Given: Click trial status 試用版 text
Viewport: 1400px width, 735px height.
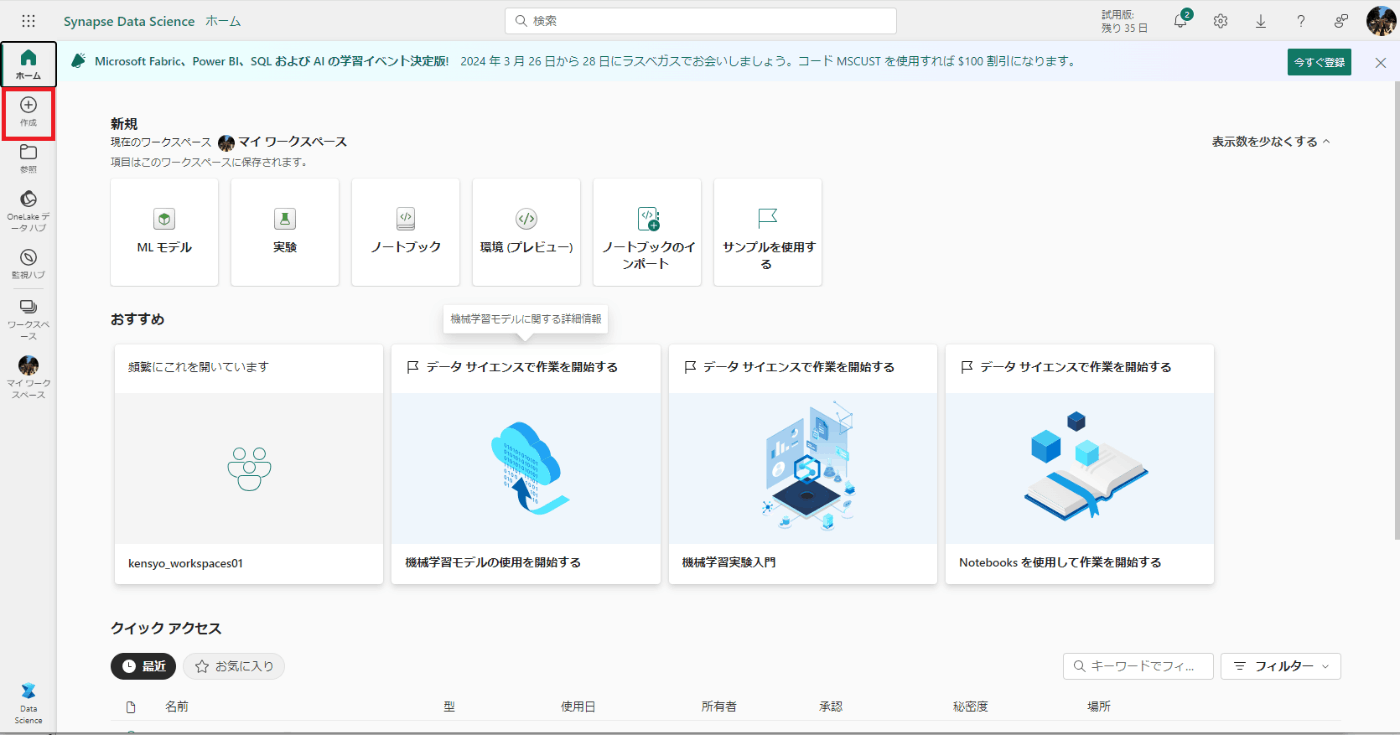Looking at the screenshot, I should coord(1125,21).
